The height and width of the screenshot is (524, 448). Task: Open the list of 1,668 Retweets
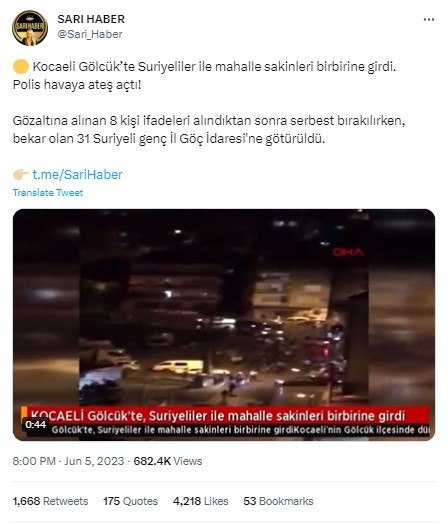coord(50,501)
